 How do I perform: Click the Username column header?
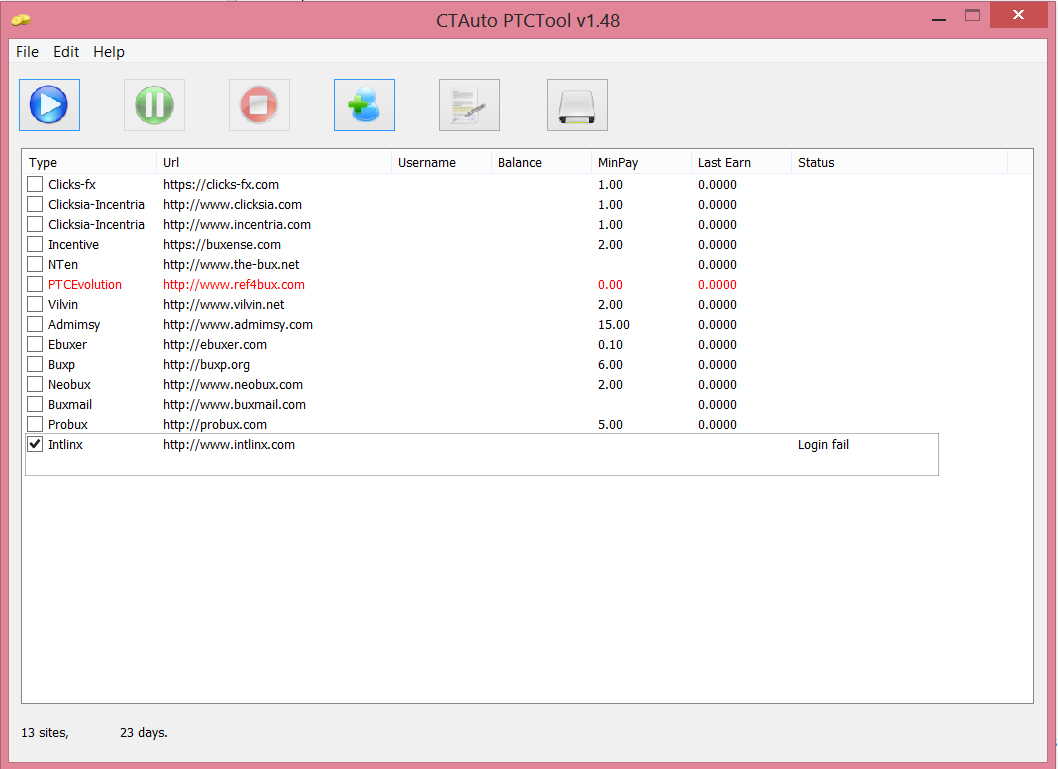coord(441,163)
